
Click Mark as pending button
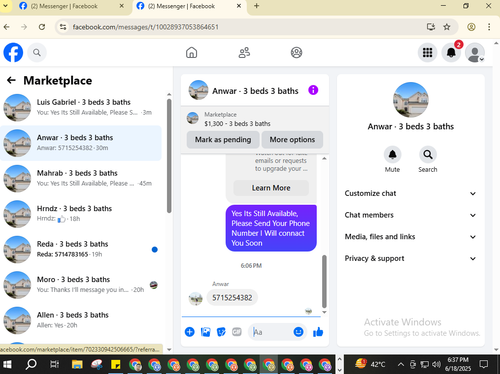[x=223, y=139]
